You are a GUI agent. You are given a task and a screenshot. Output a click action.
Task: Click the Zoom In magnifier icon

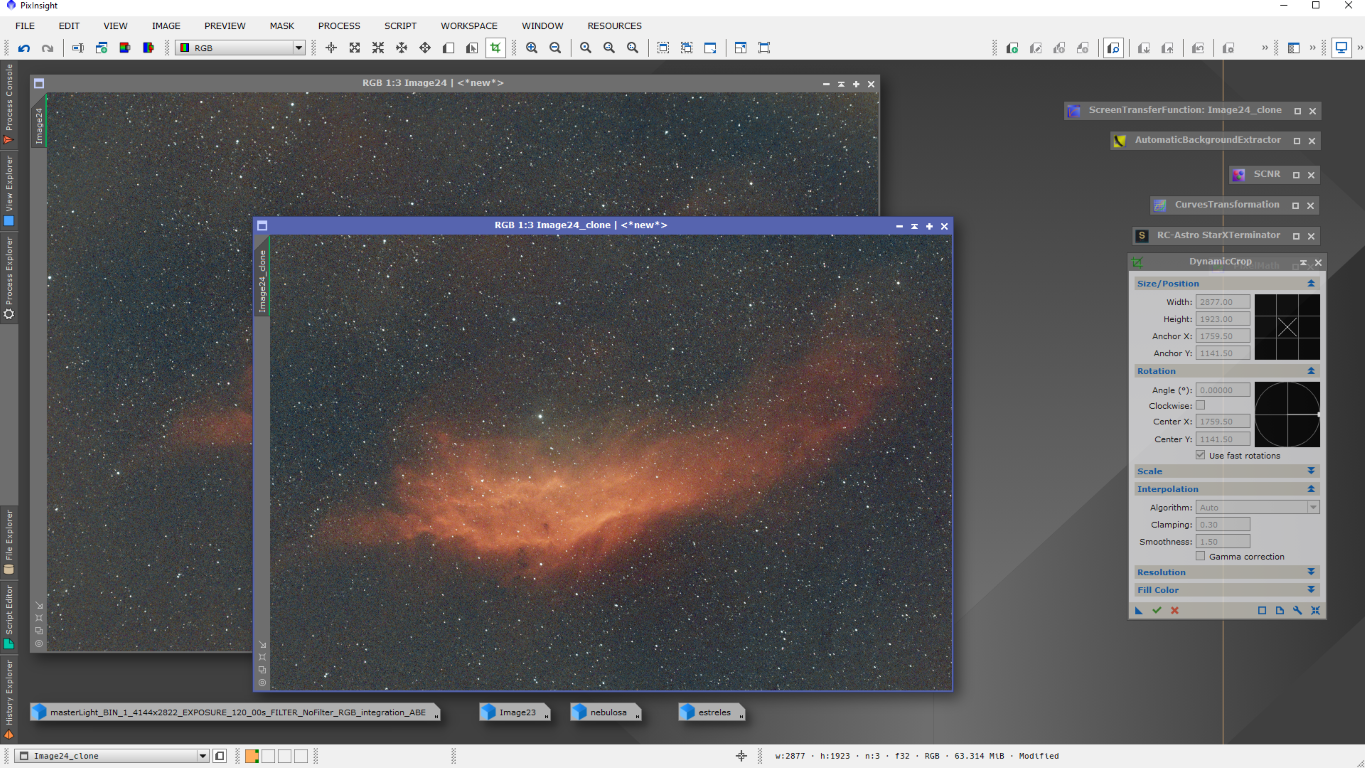click(x=532, y=48)
